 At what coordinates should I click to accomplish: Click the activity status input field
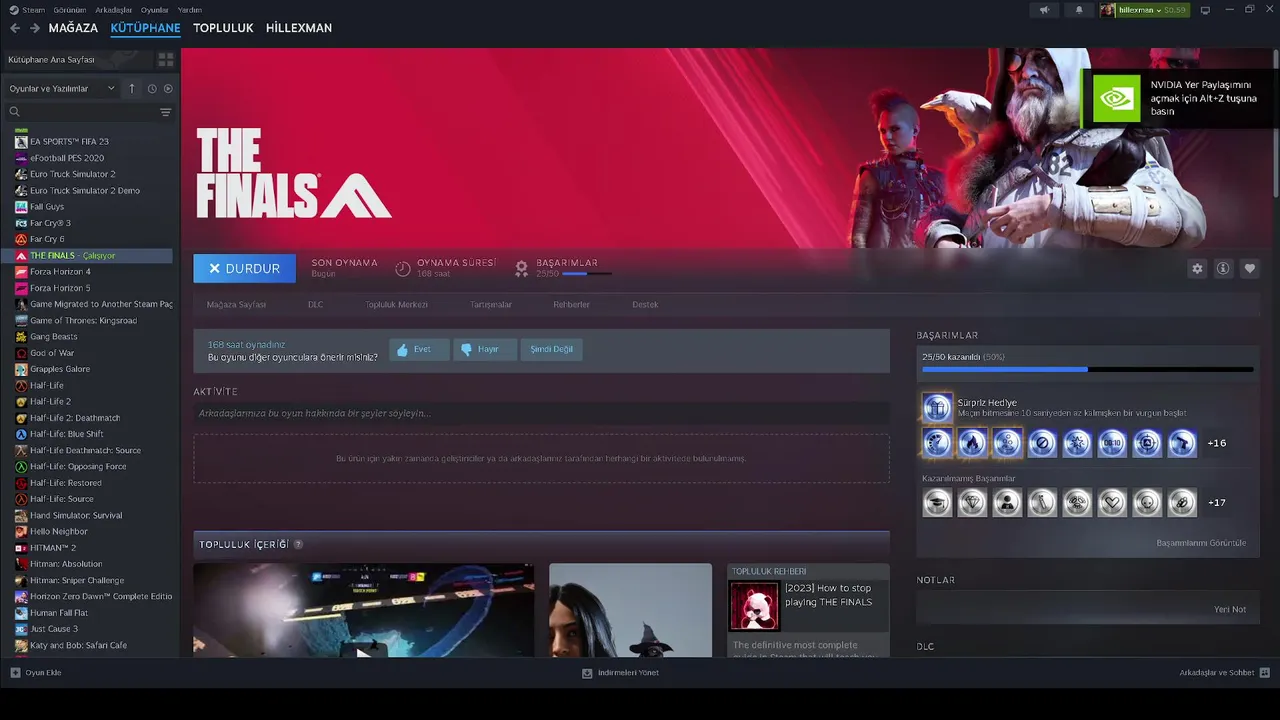tap(541, 413)
